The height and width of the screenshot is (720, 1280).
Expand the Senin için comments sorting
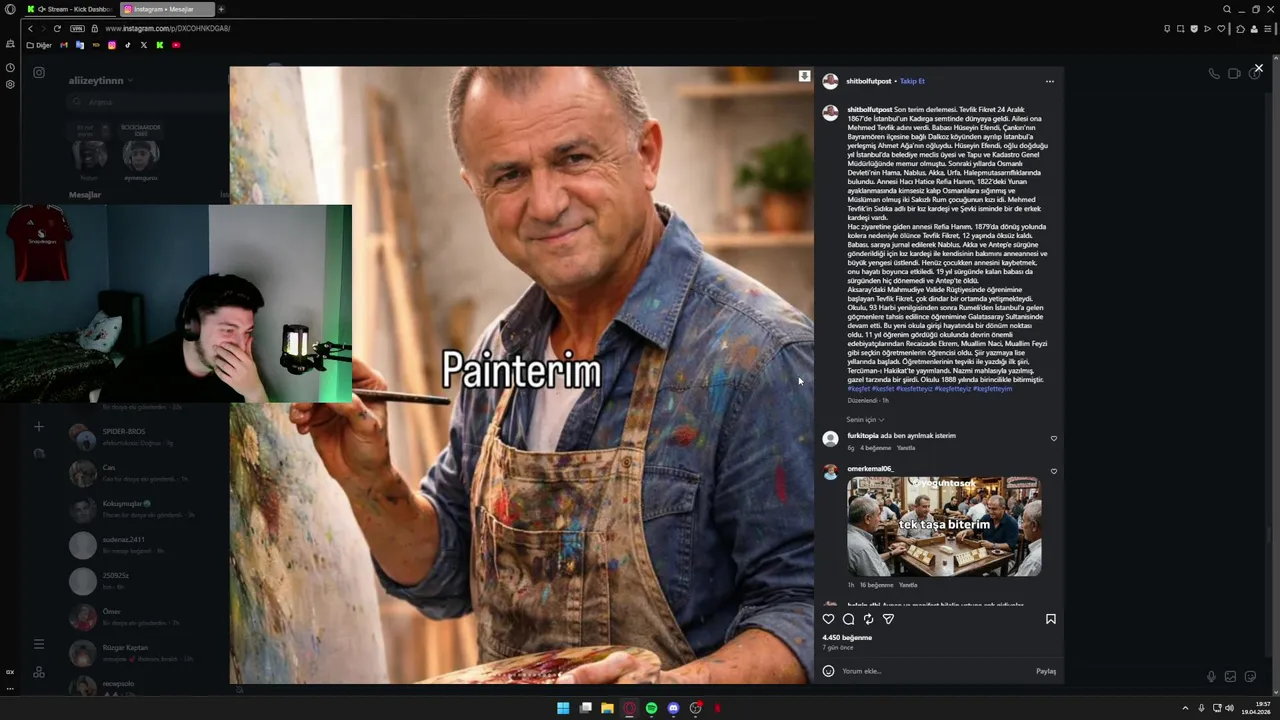tap(865, 420)
